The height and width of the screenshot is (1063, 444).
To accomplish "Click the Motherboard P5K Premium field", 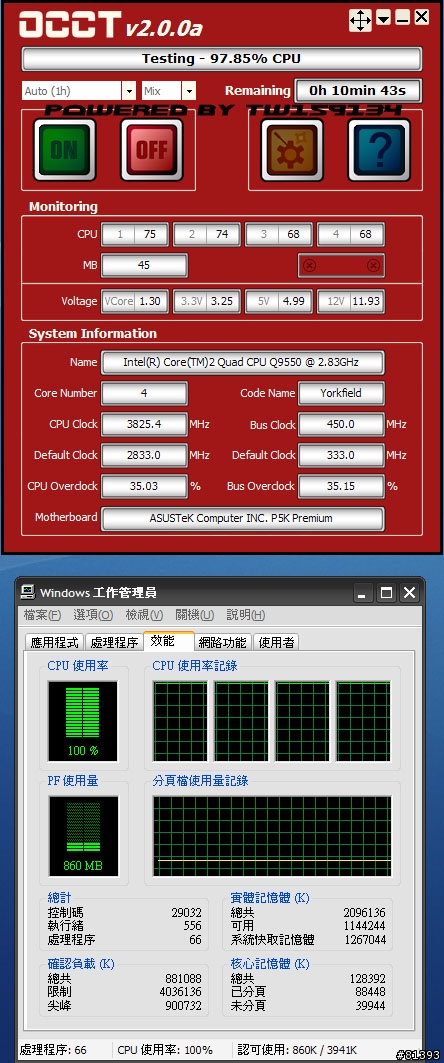I will (243, 519).
